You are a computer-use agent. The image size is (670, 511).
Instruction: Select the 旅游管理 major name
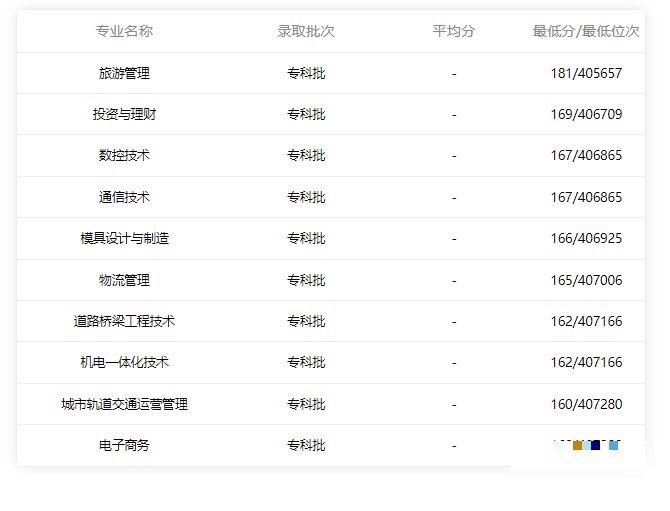pyautogui.click(x=124, y=73)
